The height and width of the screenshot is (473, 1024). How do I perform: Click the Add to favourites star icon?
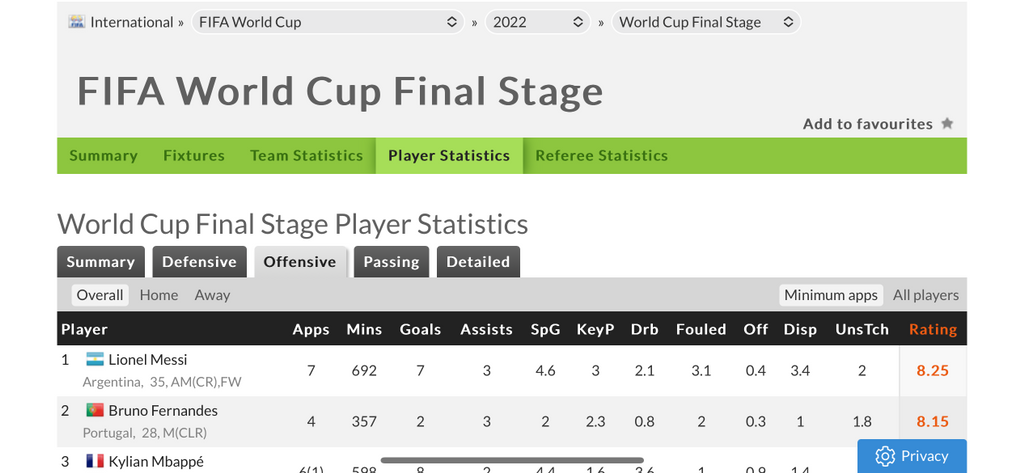(x=947, y=123)
